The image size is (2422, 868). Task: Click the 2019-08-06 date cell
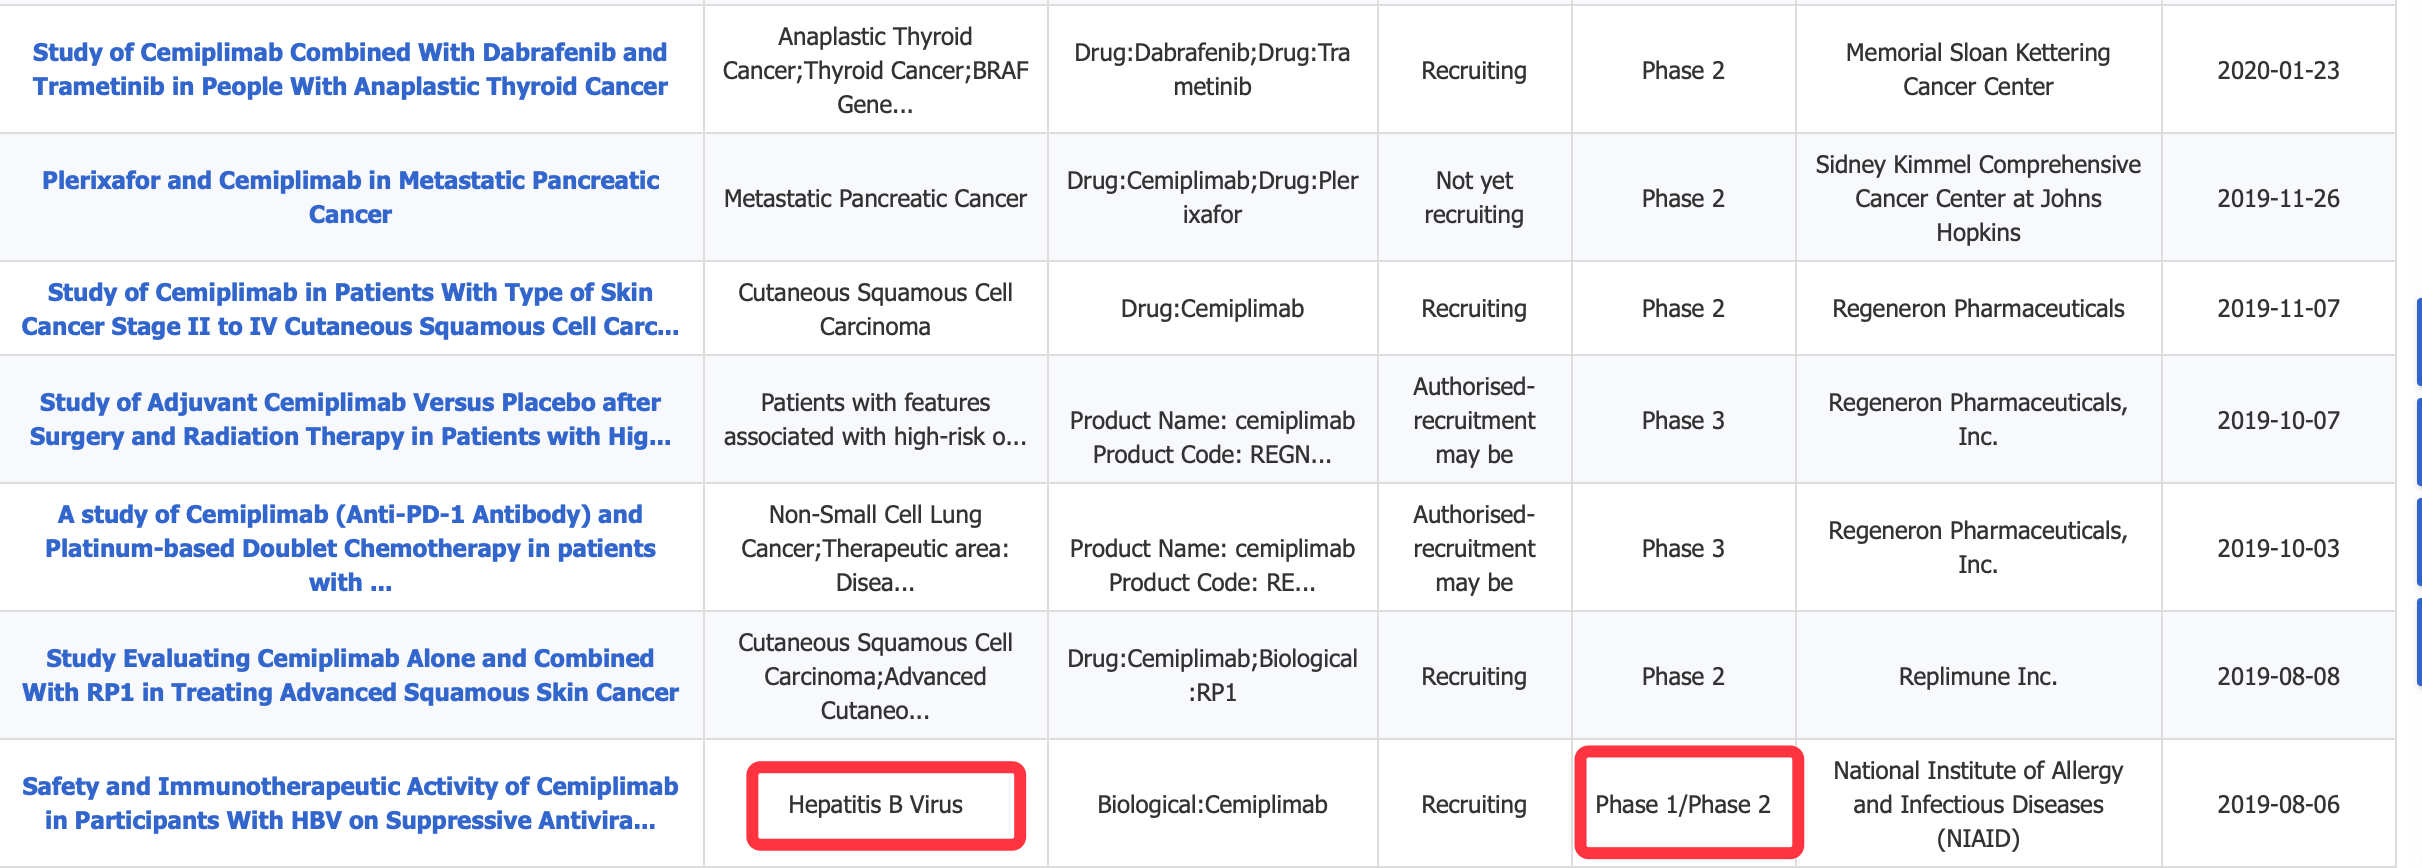(2278, 805)
